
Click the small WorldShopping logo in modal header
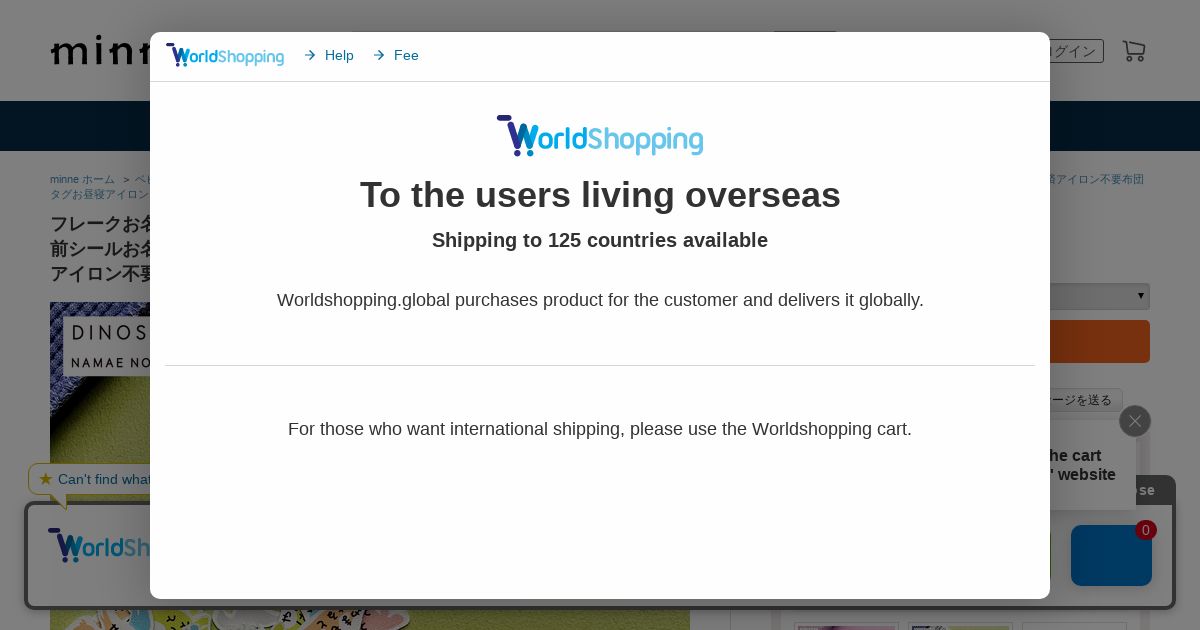225,55
